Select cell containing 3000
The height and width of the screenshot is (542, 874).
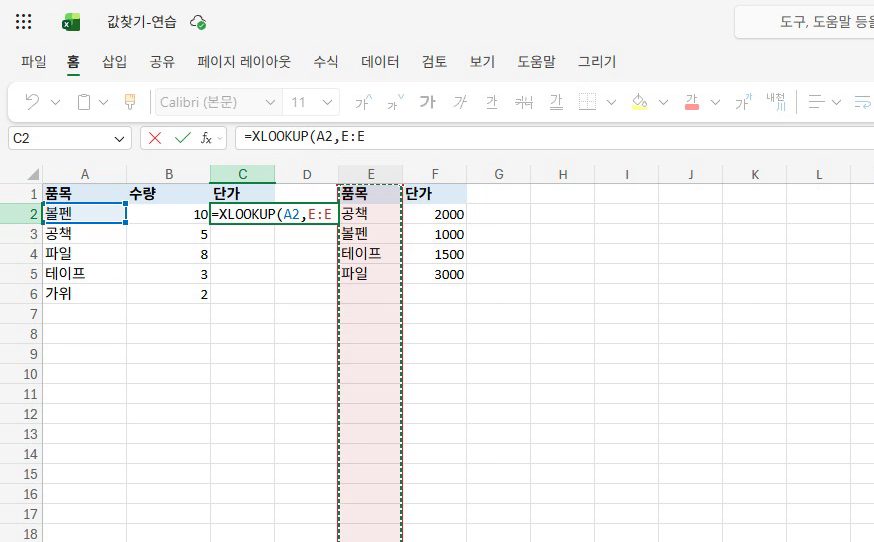pyautogui.click(x=435, y=274)
